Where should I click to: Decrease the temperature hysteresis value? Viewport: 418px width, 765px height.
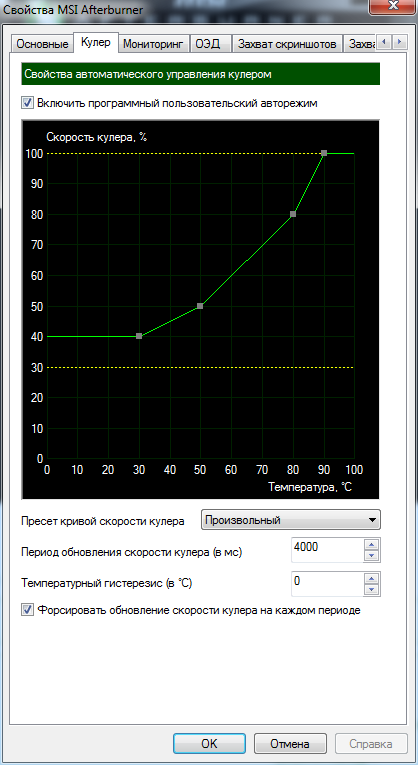coord(372,589)
